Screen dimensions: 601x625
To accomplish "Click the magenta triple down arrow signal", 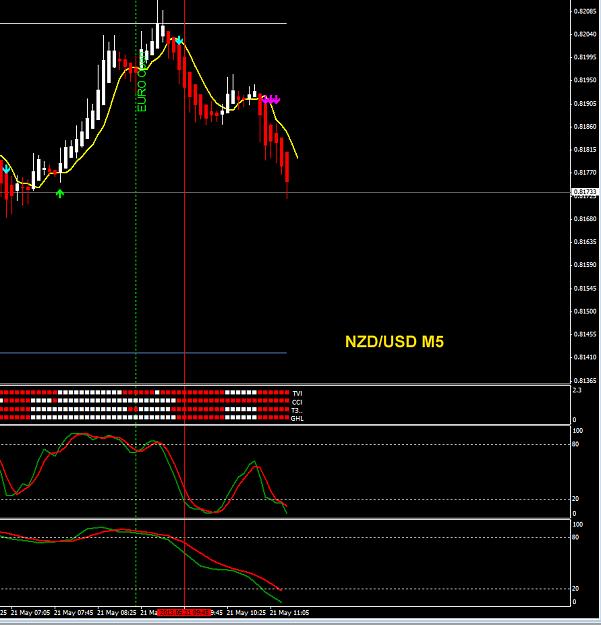I will coord(271,99).
